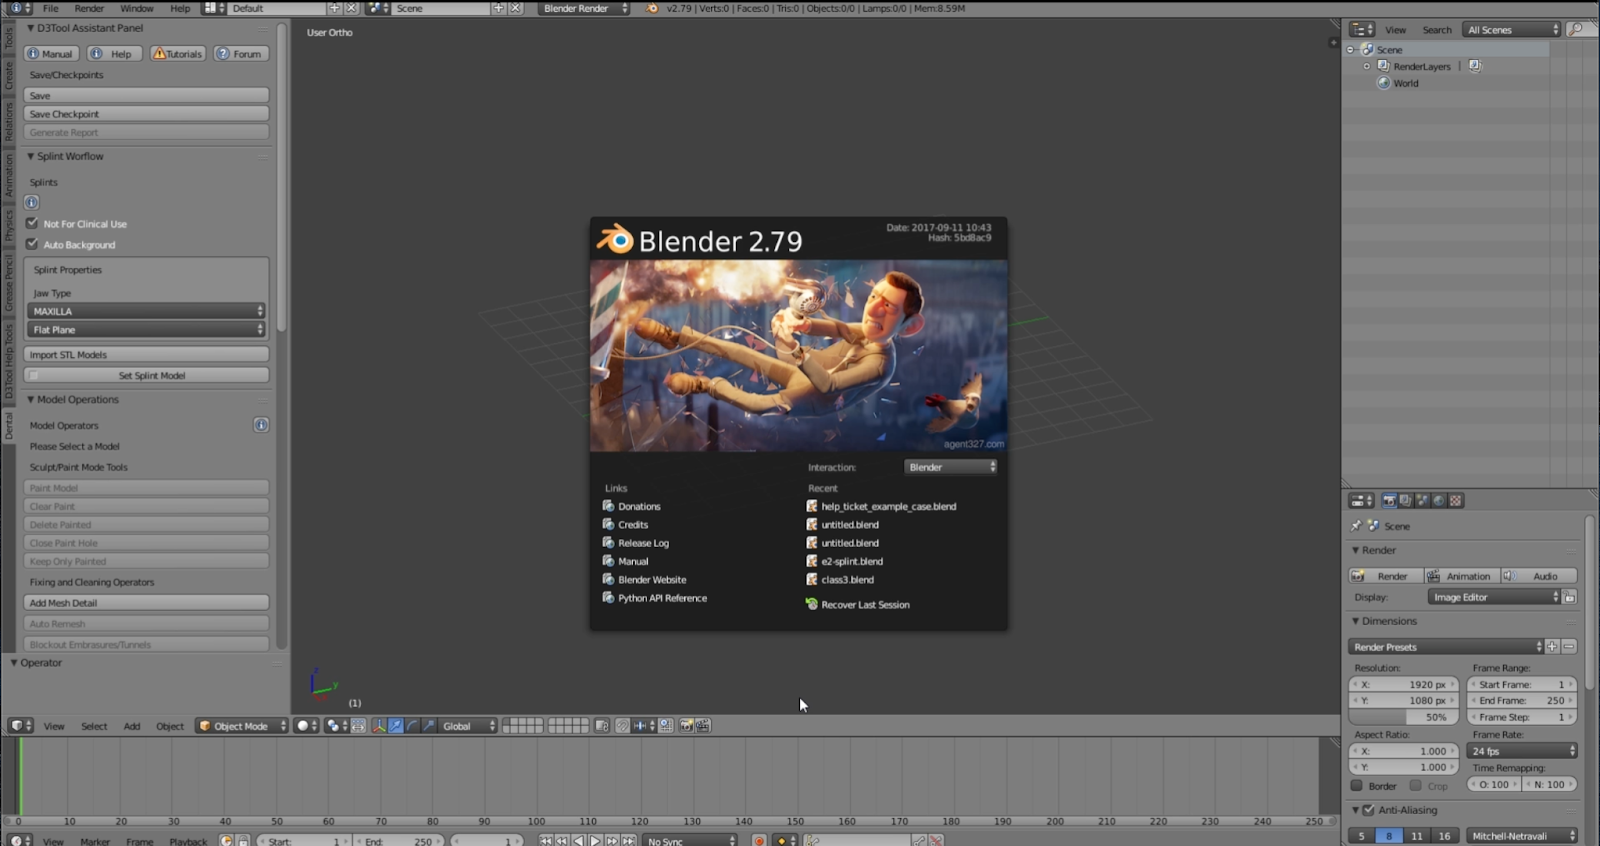The width and height of the screenshot is (1600, 846).
Task: Toggle the Anti-Aliasing checkbox
Action: click(x=1369, y=810)
